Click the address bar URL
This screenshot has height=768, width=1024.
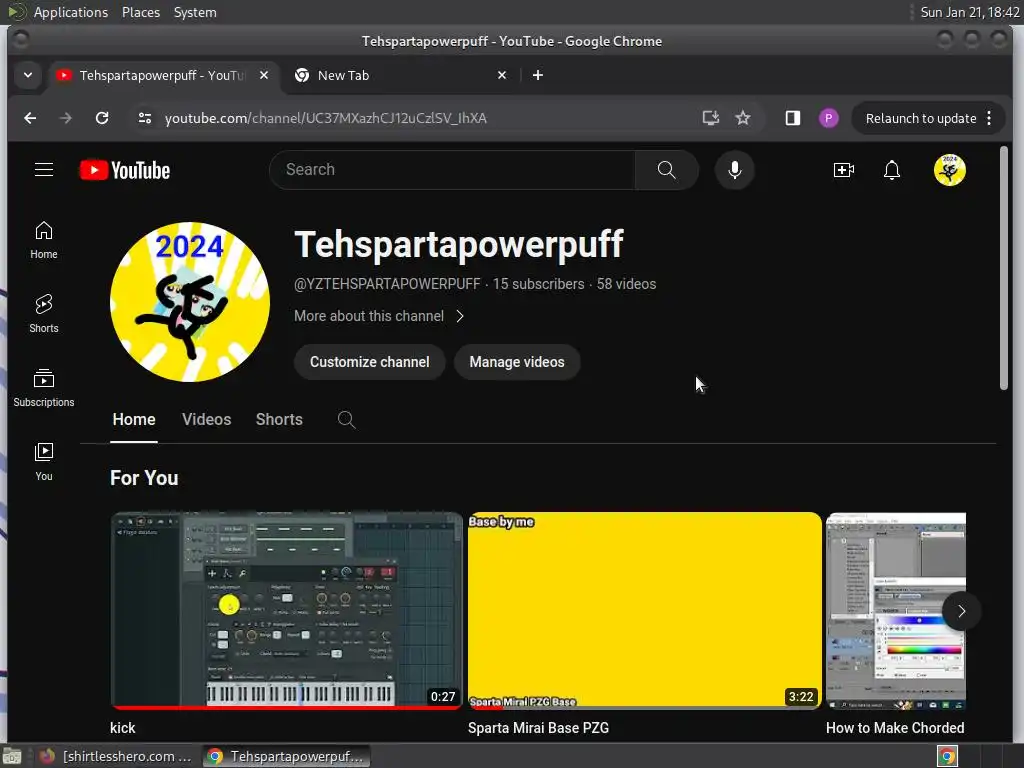[325, 118]
